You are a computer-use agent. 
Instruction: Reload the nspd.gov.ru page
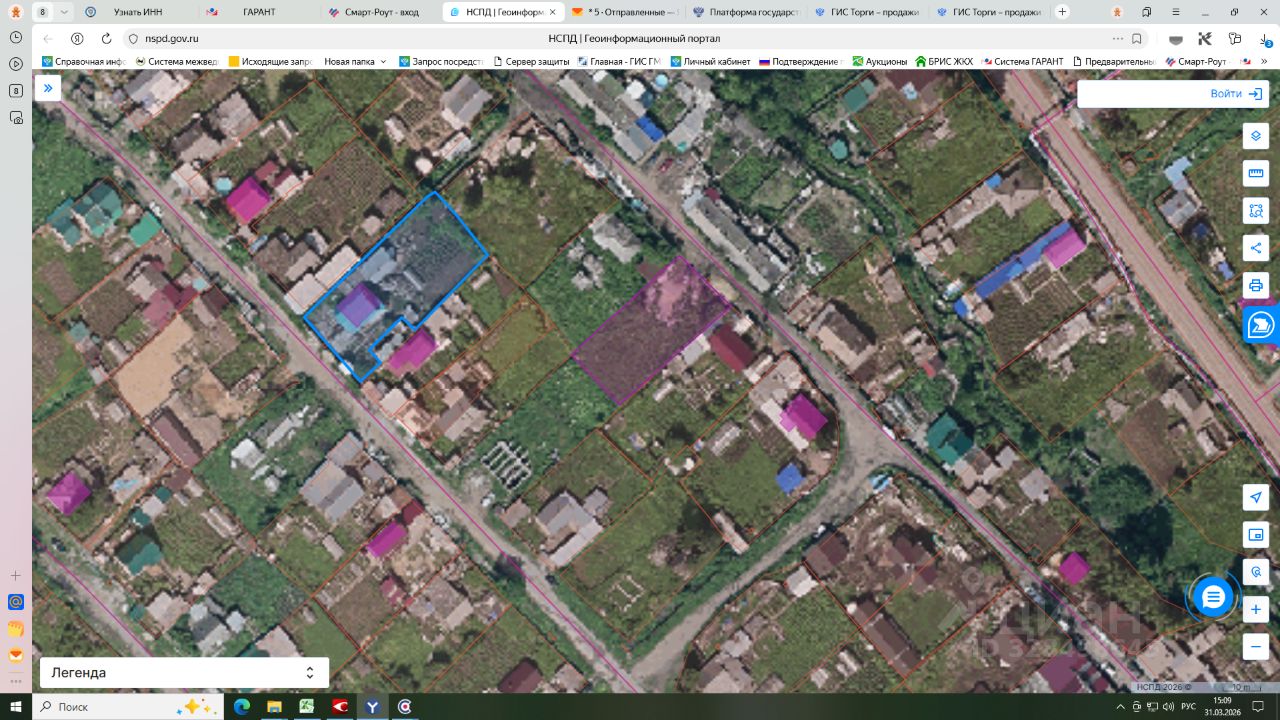106,38
